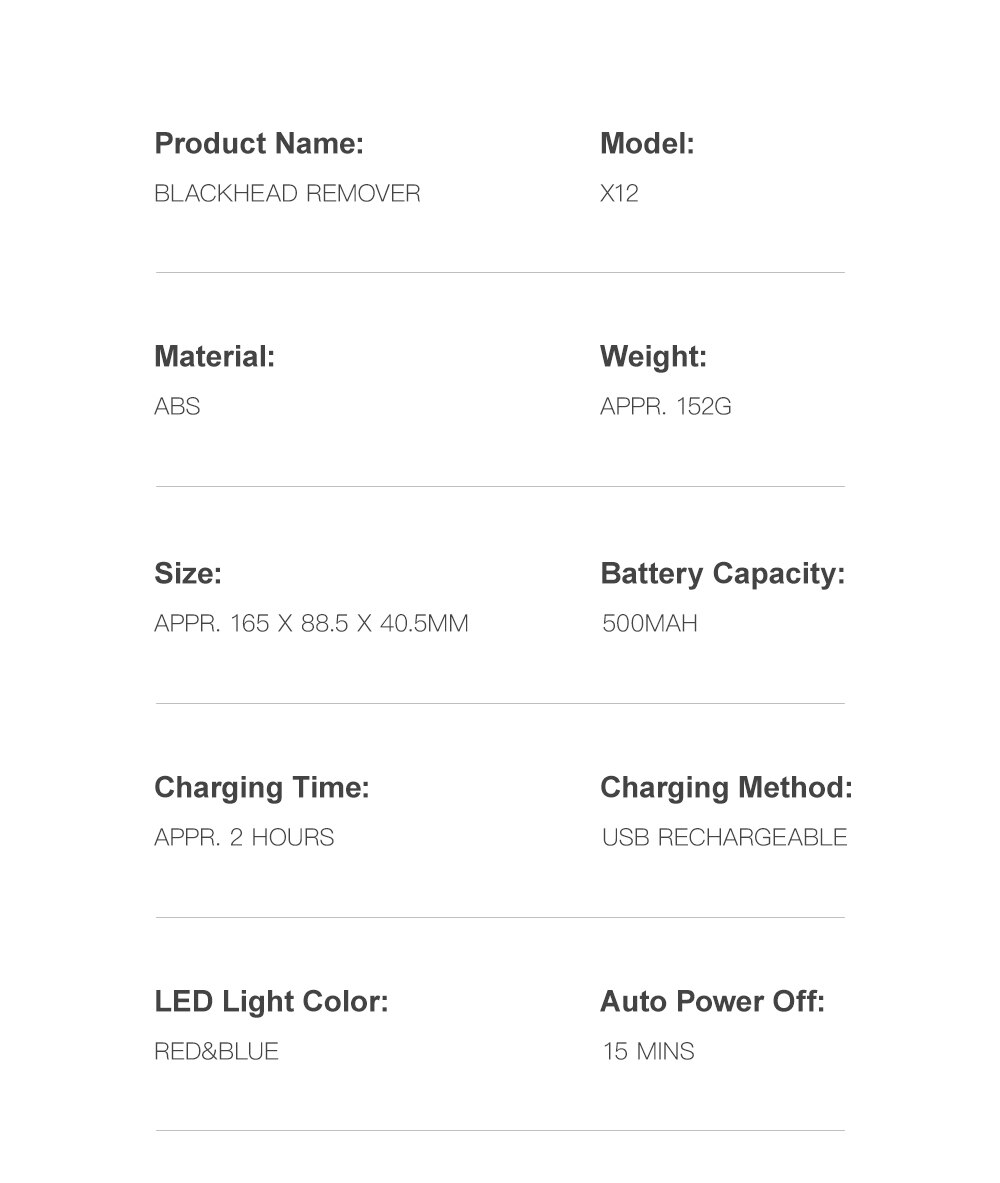Screen dimensions: 1000x1183
Task: Click the Charging Method heading
Action: (726, 788)
